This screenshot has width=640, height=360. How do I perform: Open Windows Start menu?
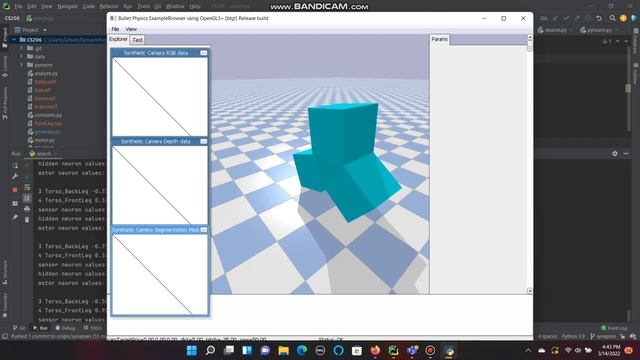coord(191,350)
